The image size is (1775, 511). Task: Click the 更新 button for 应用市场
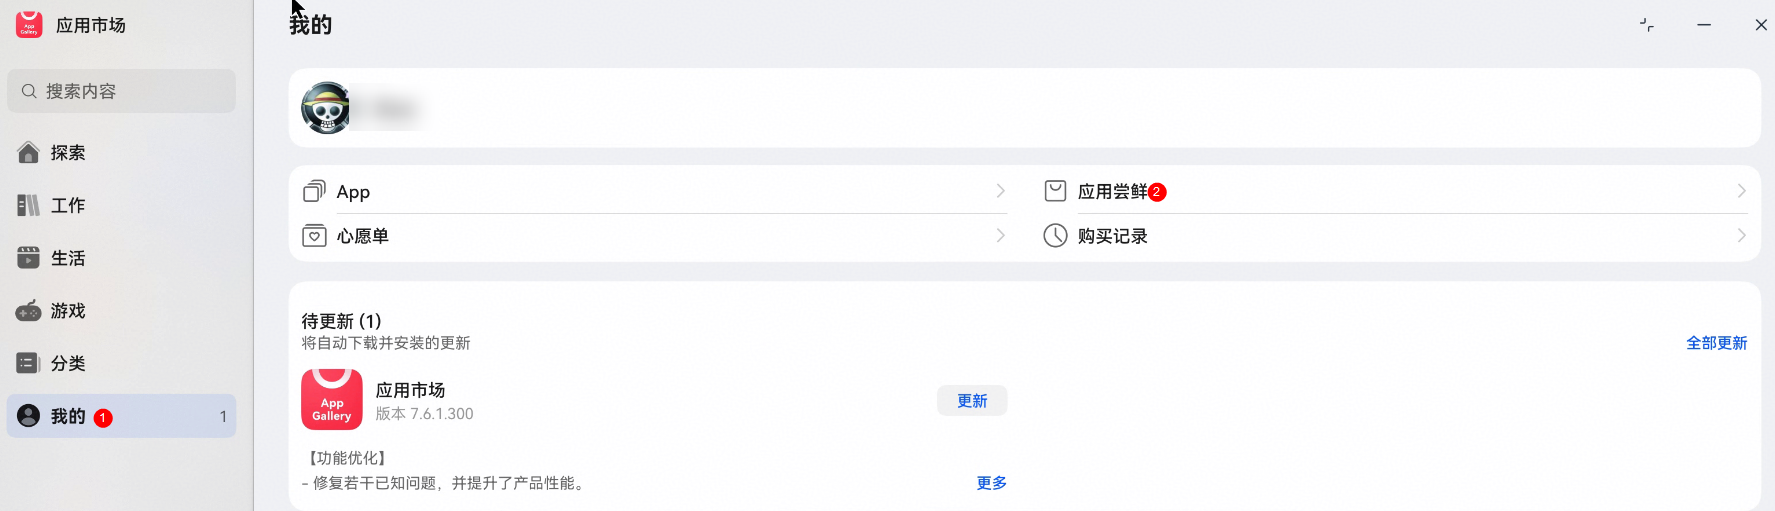tap(972, 401)
